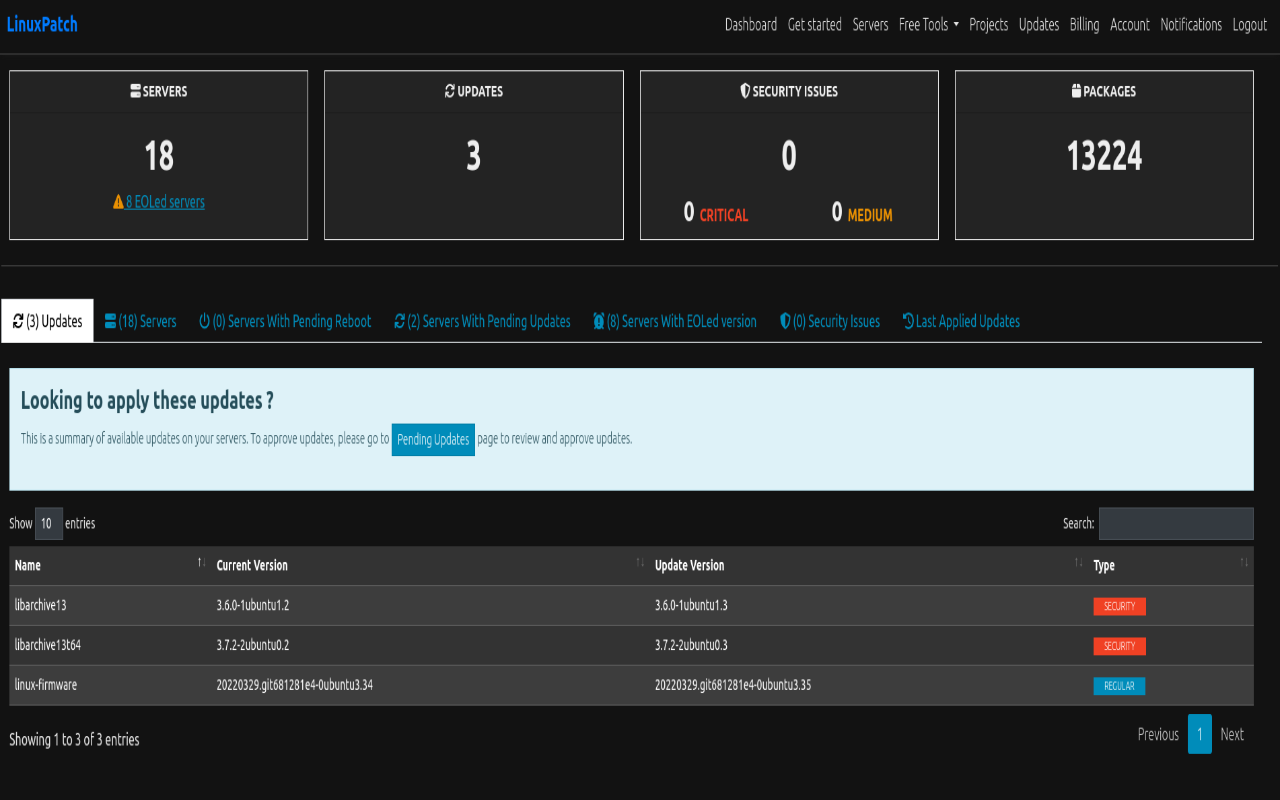Click the Pending Updates button
The width and height of the screenshot is (1280, 800).
433,440
